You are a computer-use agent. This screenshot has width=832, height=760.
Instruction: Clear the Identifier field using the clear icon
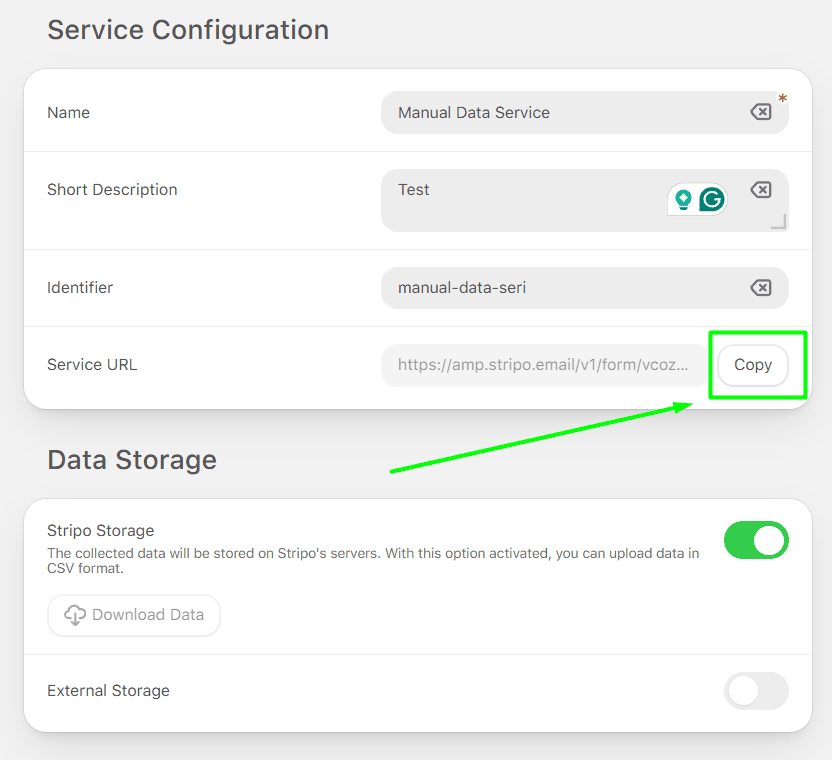tap(761, 287)
